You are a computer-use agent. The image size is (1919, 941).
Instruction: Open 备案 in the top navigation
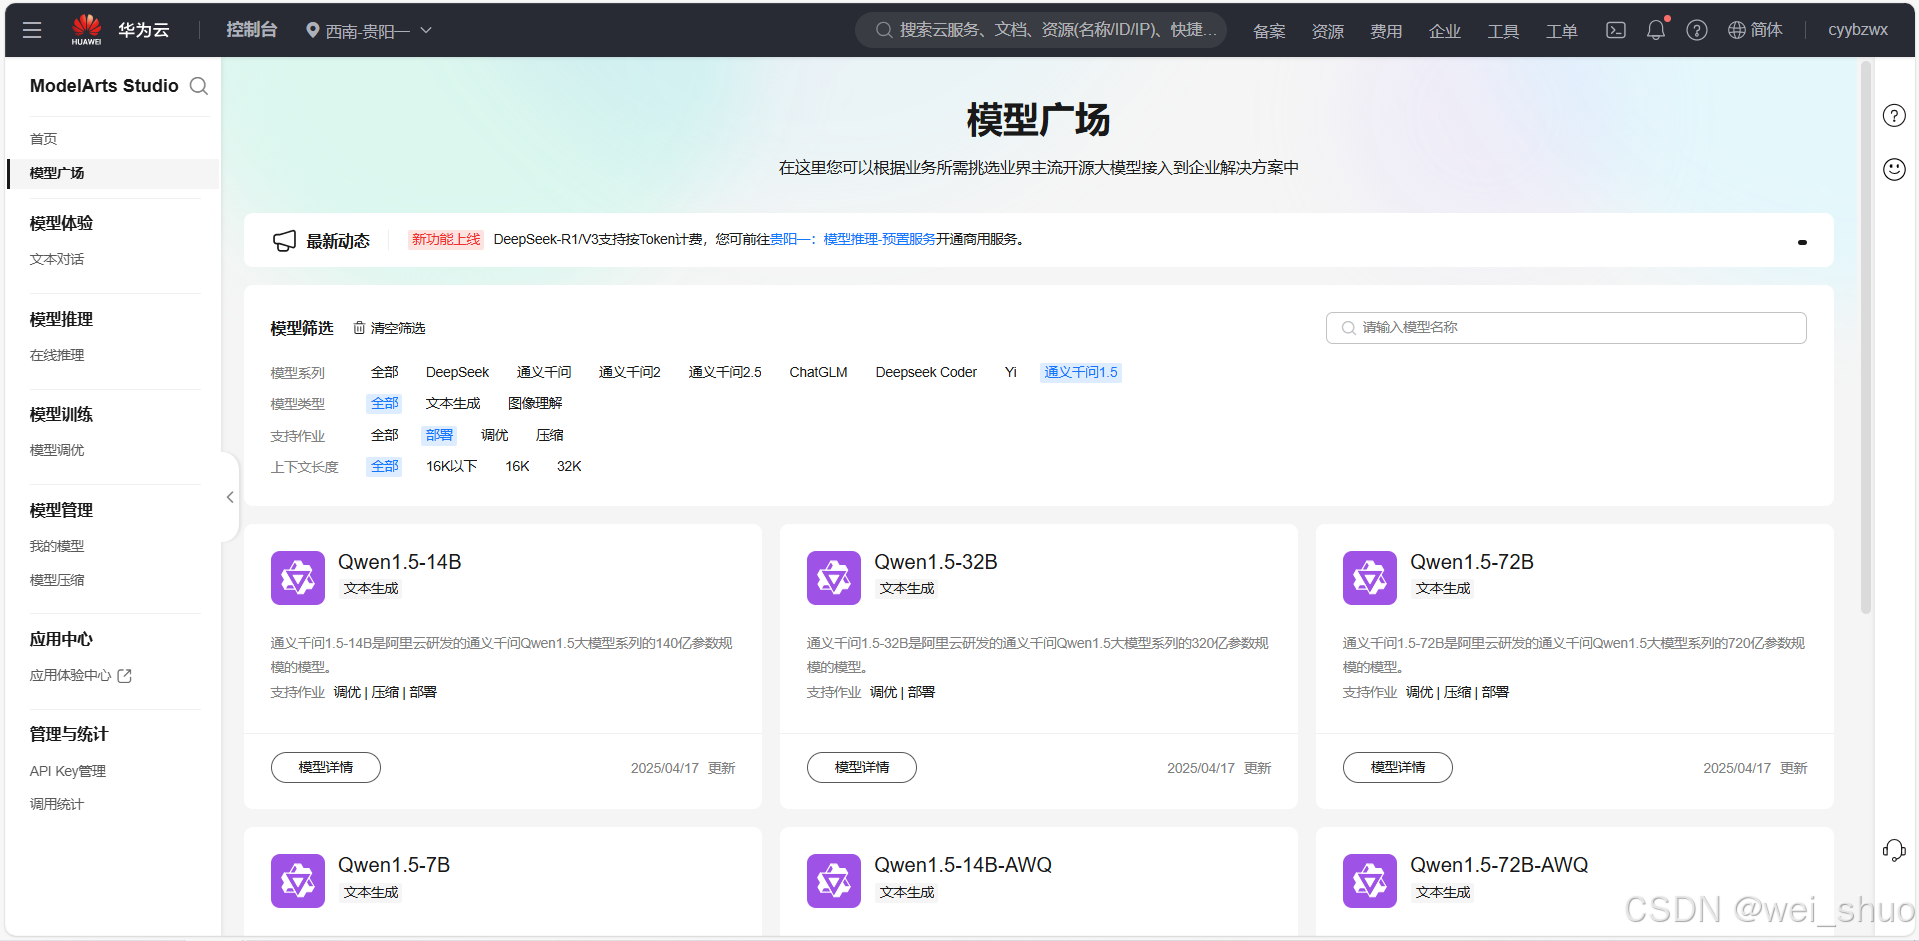[x=1269, y=31]
